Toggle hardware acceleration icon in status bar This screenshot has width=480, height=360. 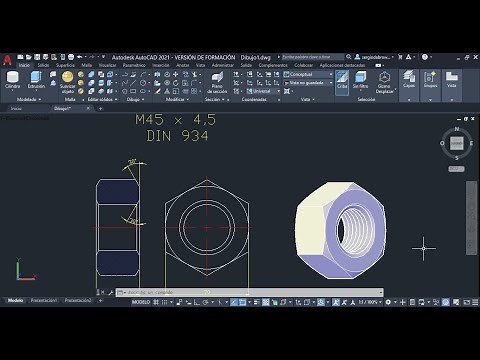[446, 302]
